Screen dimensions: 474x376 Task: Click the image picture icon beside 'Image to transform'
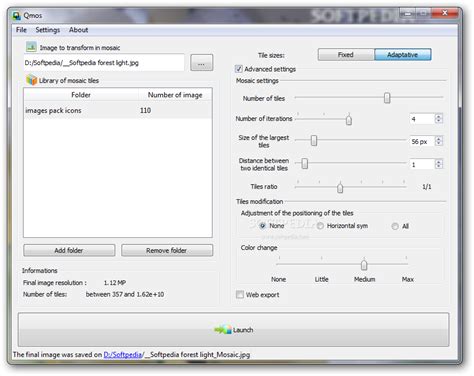(31, 47)
